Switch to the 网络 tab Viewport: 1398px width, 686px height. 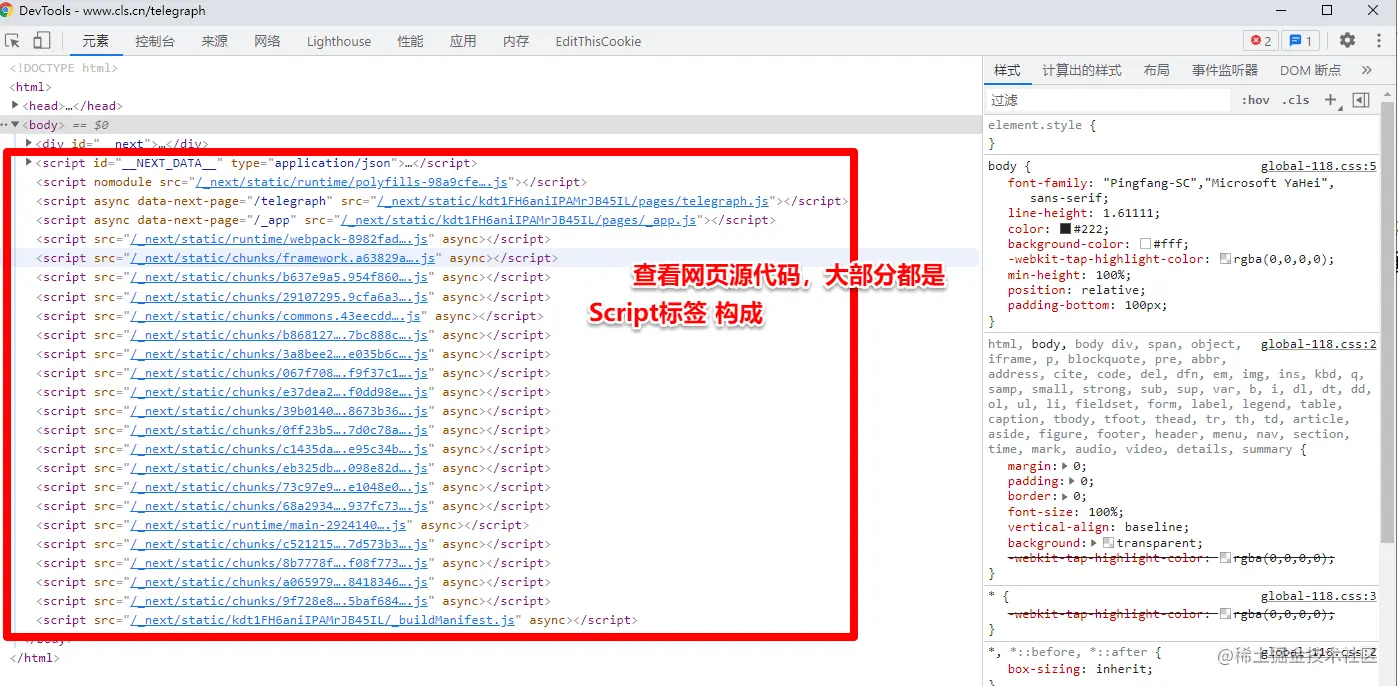coord(267,41)
